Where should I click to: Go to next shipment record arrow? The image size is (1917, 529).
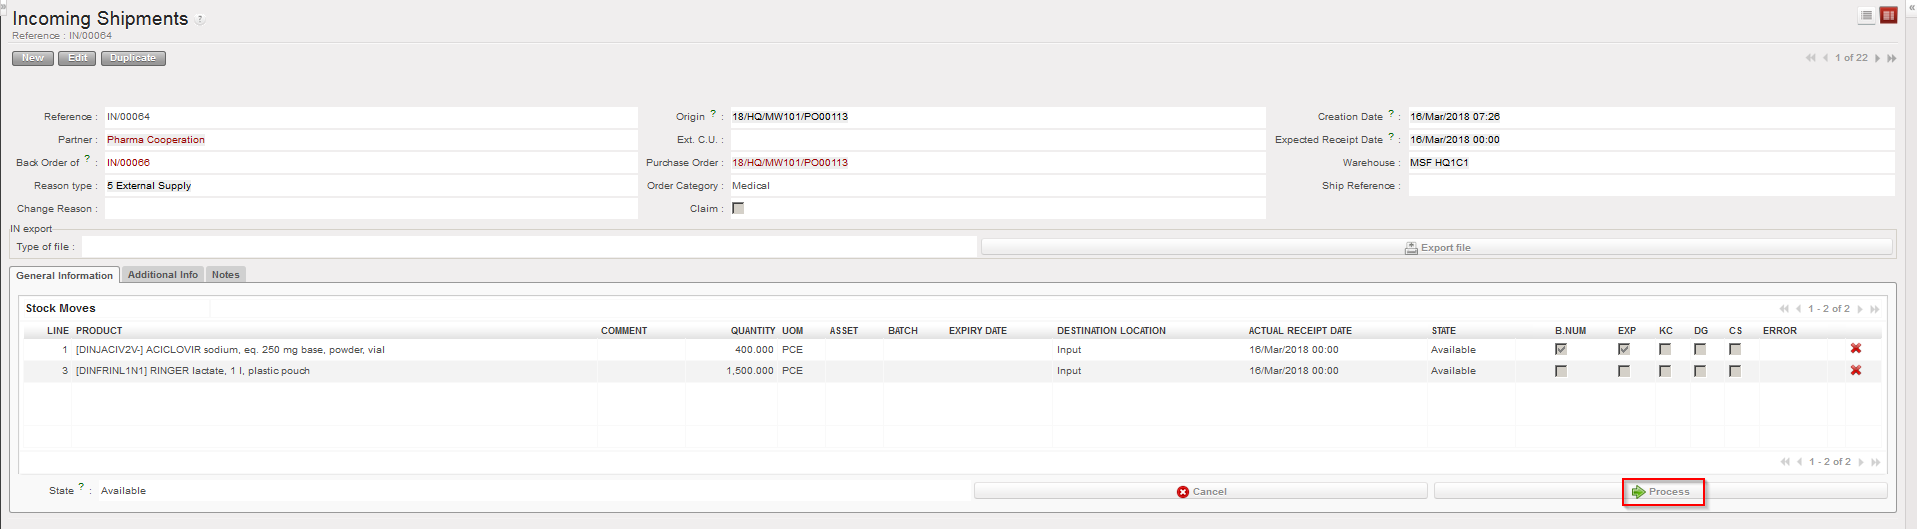pyautogui.click(x=1877, y=58)
